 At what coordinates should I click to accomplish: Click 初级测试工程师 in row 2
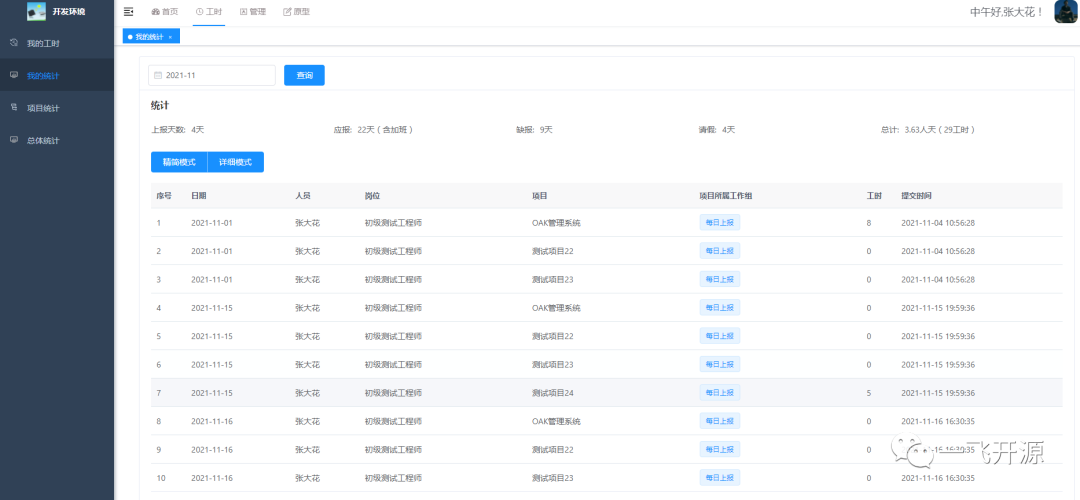393,251
